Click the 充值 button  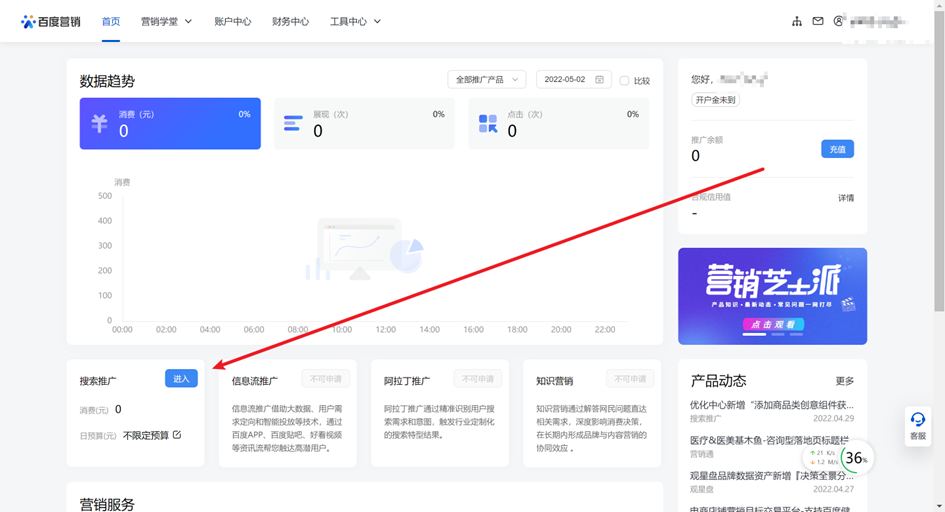point(838,149)
